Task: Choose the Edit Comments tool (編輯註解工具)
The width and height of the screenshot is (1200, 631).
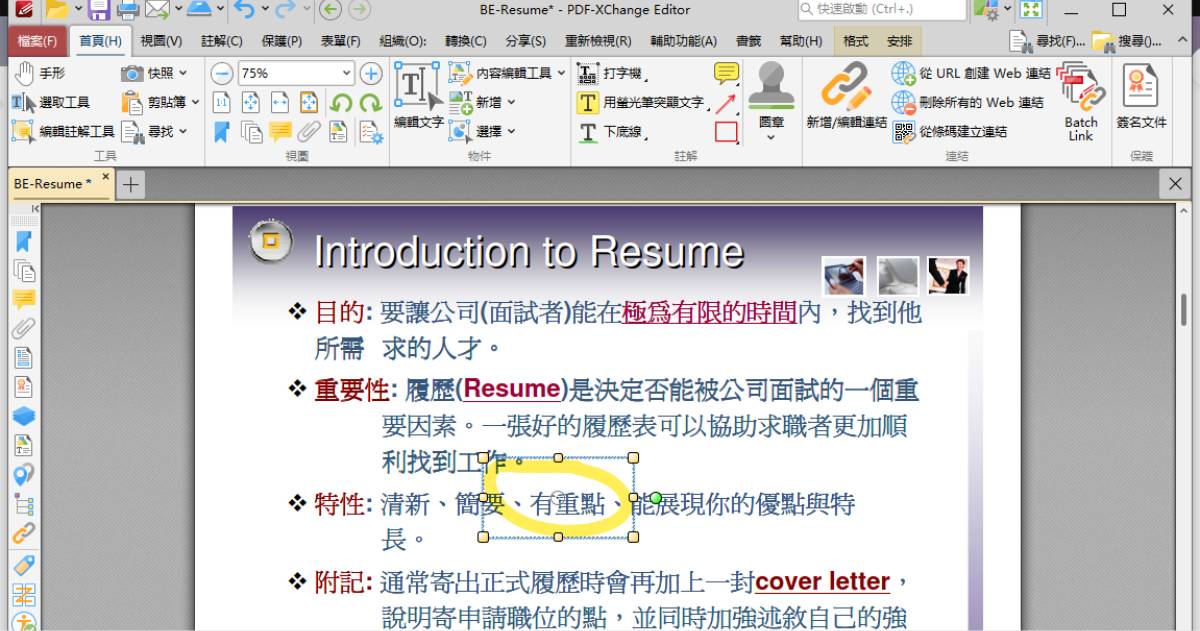Action: click(63, 131)
